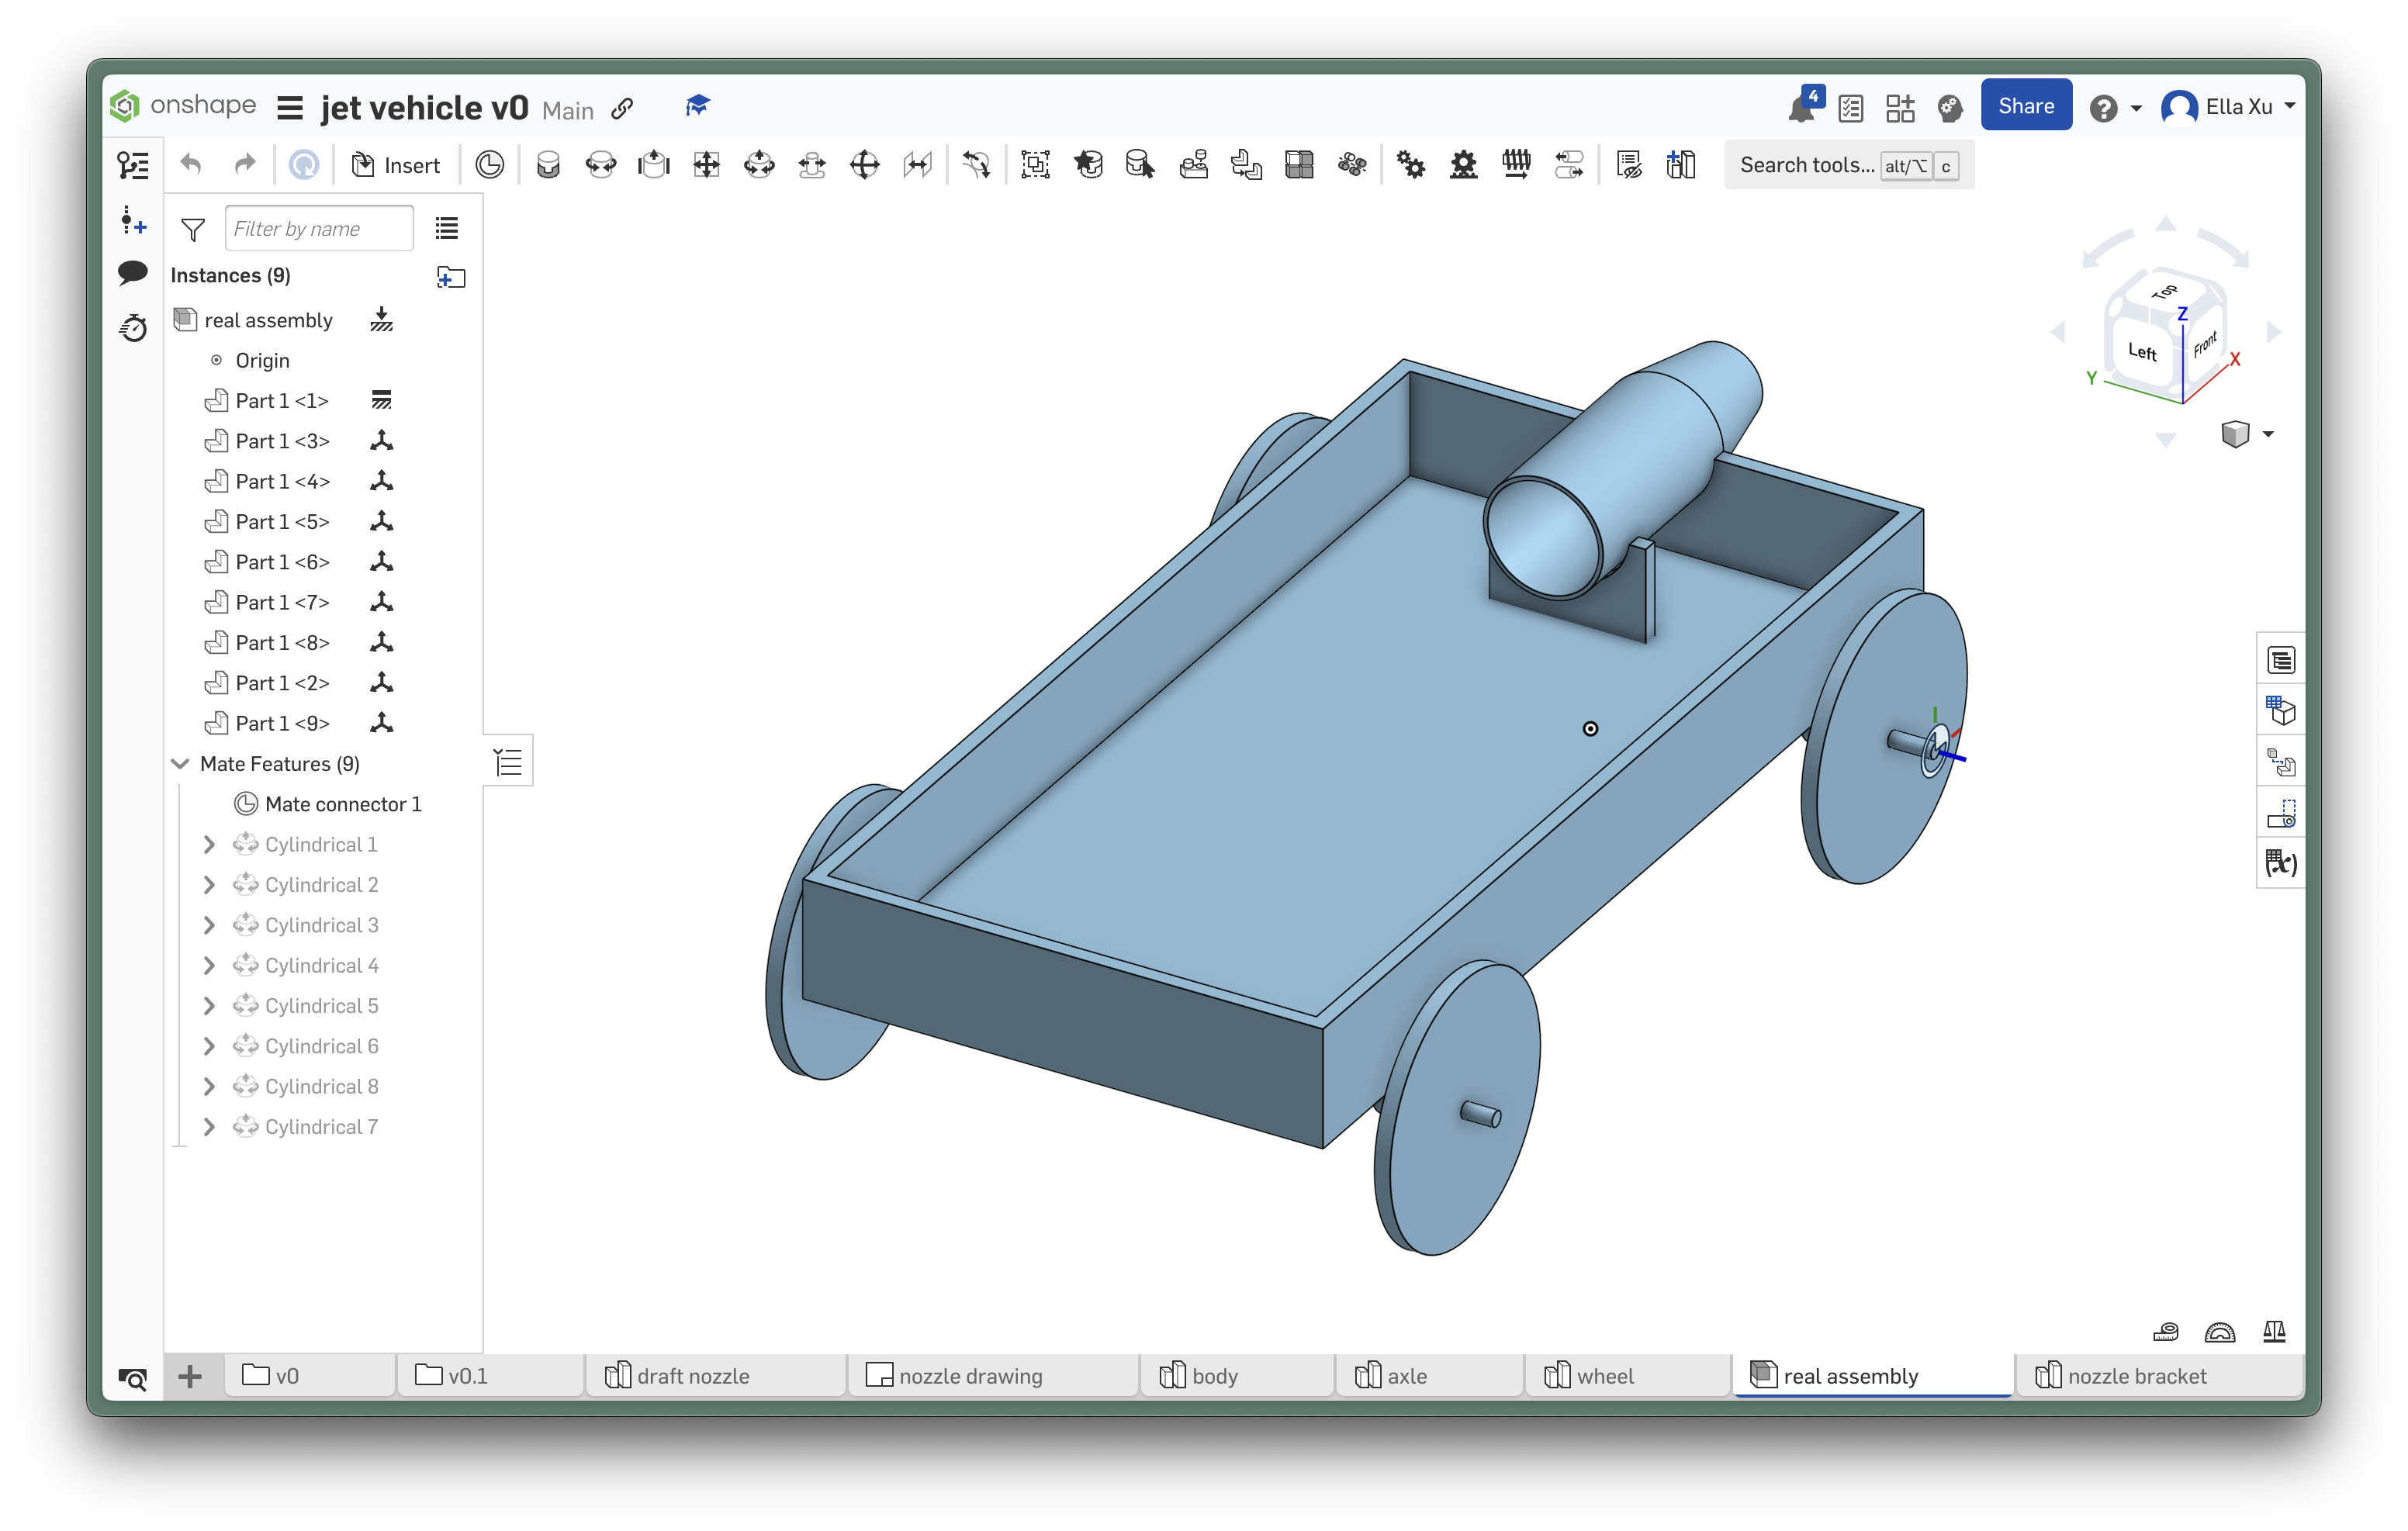Click the Filter by name field
Image resolution: width=2408 pixels, height=1531 pixels.
click(x=319, y=228)
